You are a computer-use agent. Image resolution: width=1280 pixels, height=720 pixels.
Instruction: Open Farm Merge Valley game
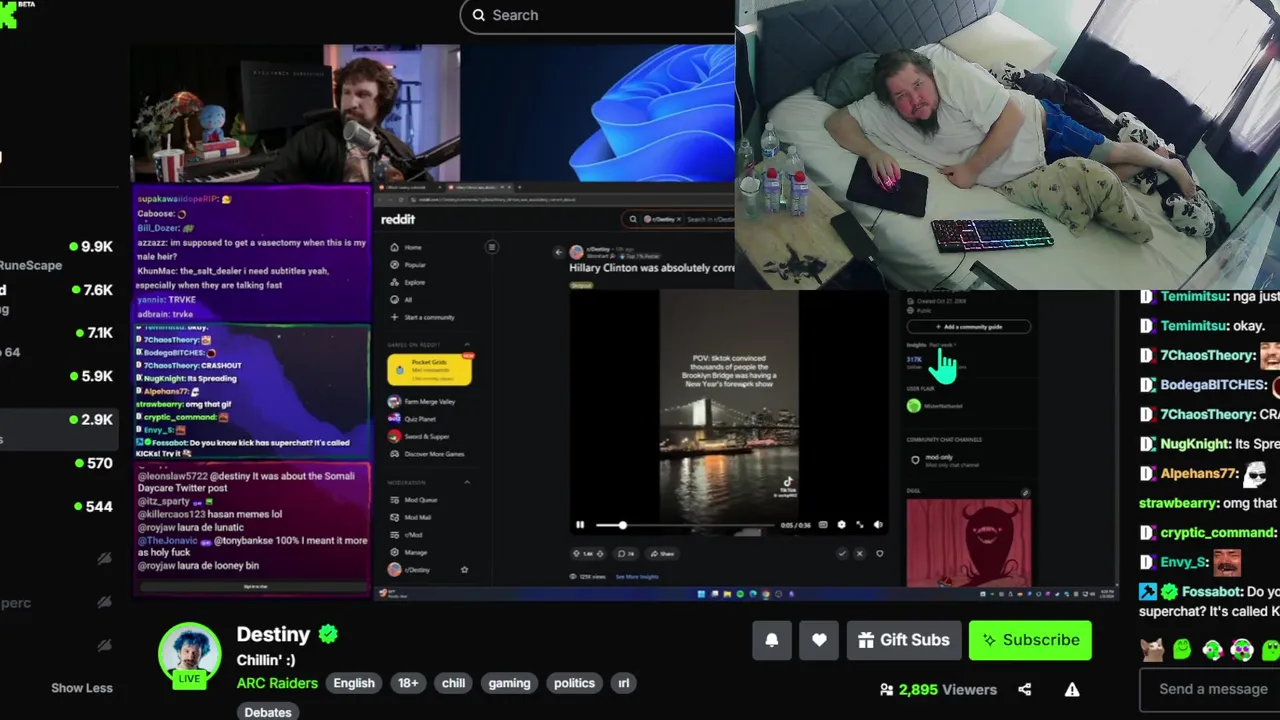tap(421, 401)
